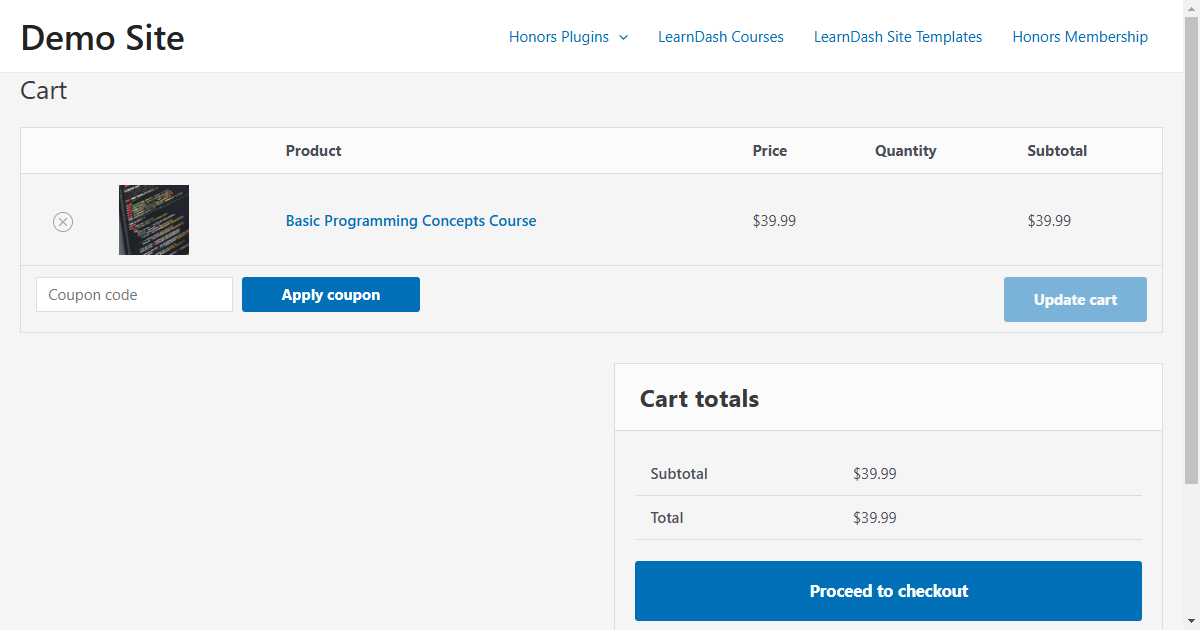Click the Demo Site logo text
Screen dimensions: 1200x630
pyautogui.click(x=102, y=37)
